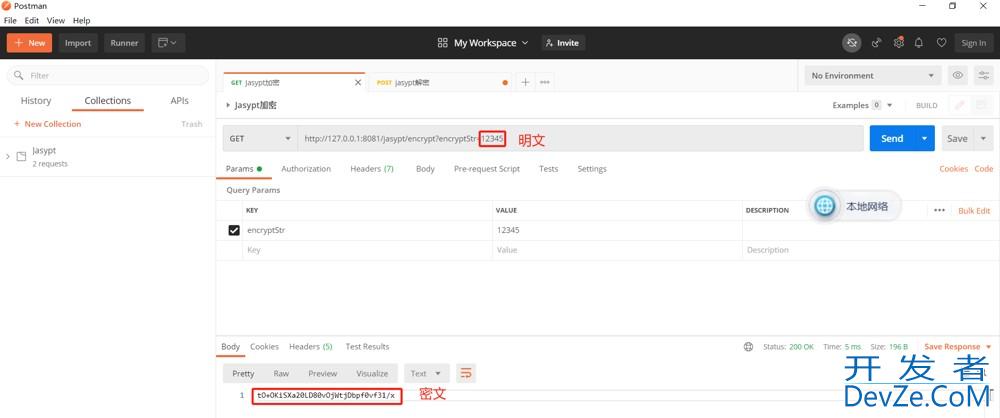Screen dimensions: 1000x418
Task: Click the Save button
Action: coord(957,138)
